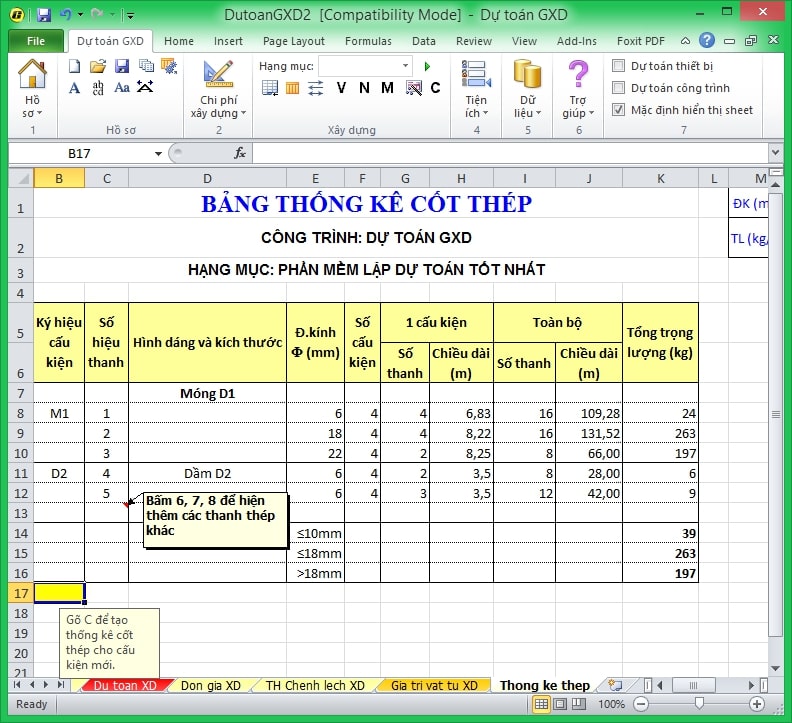Adjust the zoom slider handle in status bar
The height and width of the screenshot is (723, 792).
(x=698, y=704)
